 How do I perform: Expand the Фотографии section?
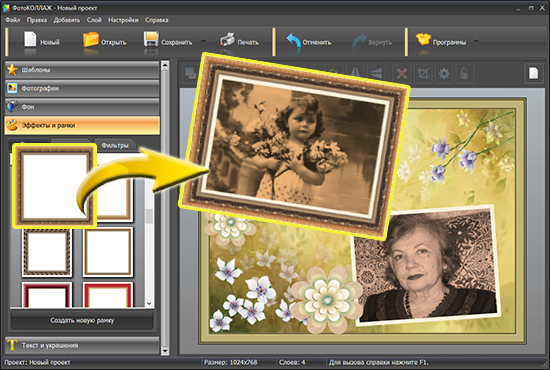(x=82, y=88)
